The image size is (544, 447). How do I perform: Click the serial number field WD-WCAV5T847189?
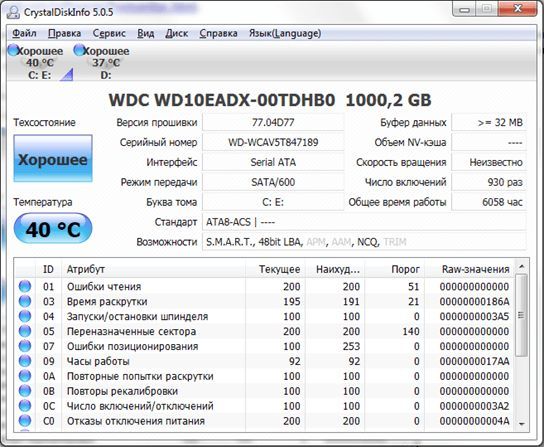point(273,142)
